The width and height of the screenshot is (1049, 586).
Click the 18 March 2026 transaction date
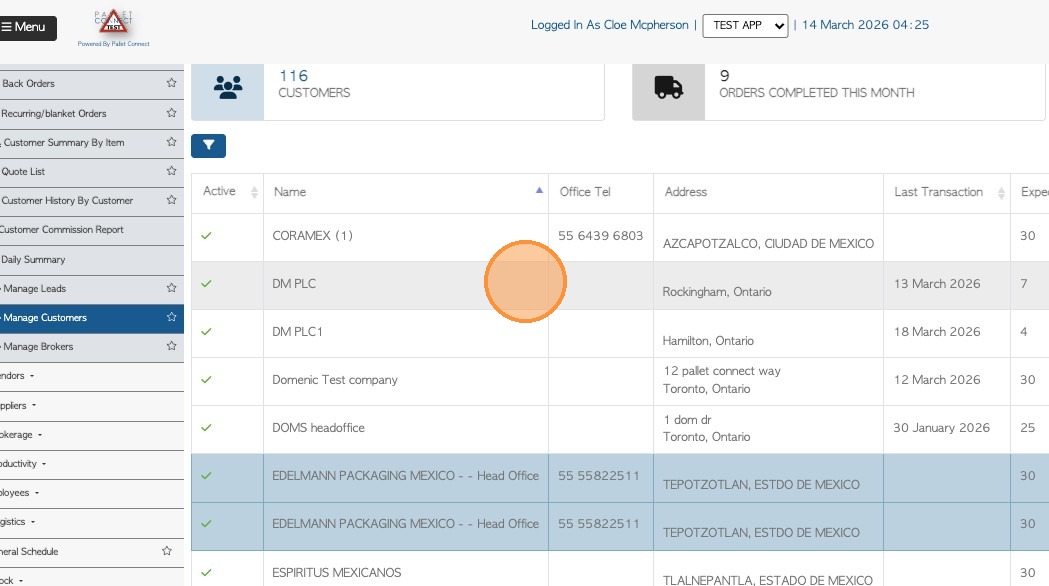(x=937, y=332)
